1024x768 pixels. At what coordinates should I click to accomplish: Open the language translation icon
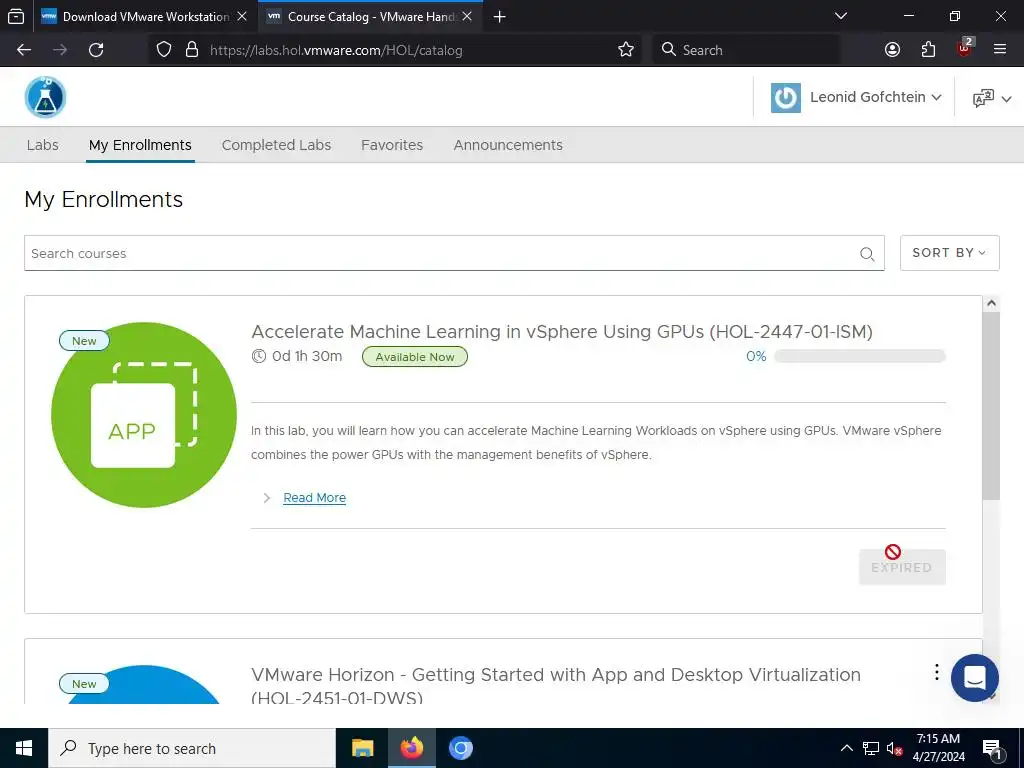[983, 98]
